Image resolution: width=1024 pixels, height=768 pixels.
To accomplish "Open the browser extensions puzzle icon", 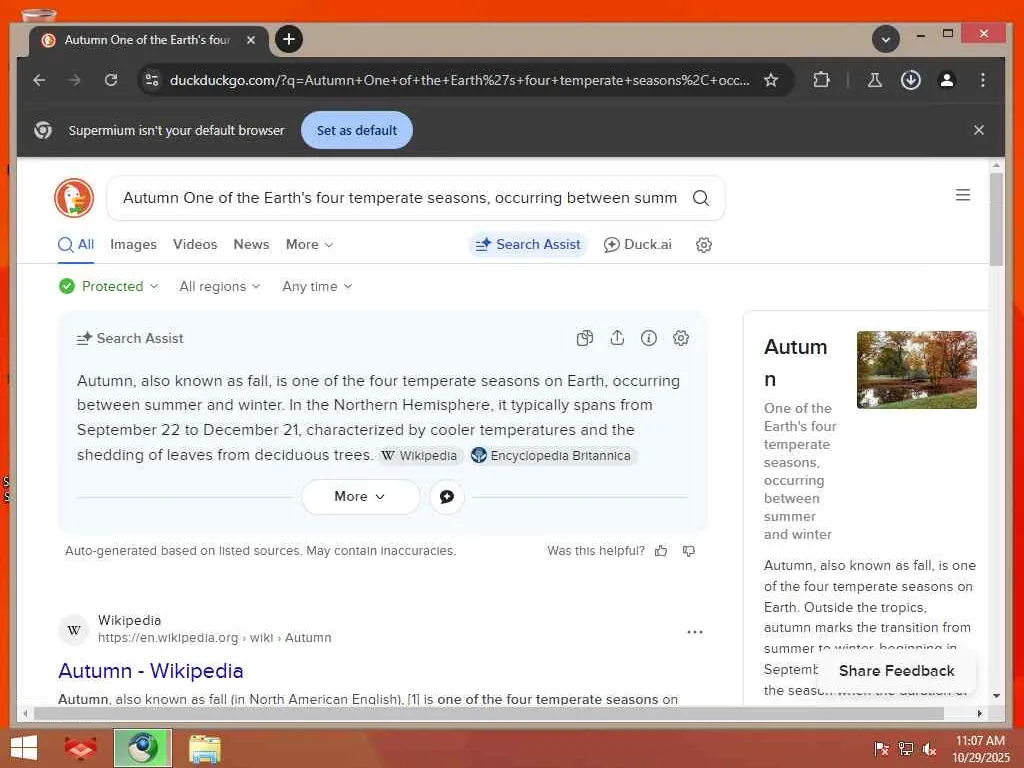I will point(821,80).
